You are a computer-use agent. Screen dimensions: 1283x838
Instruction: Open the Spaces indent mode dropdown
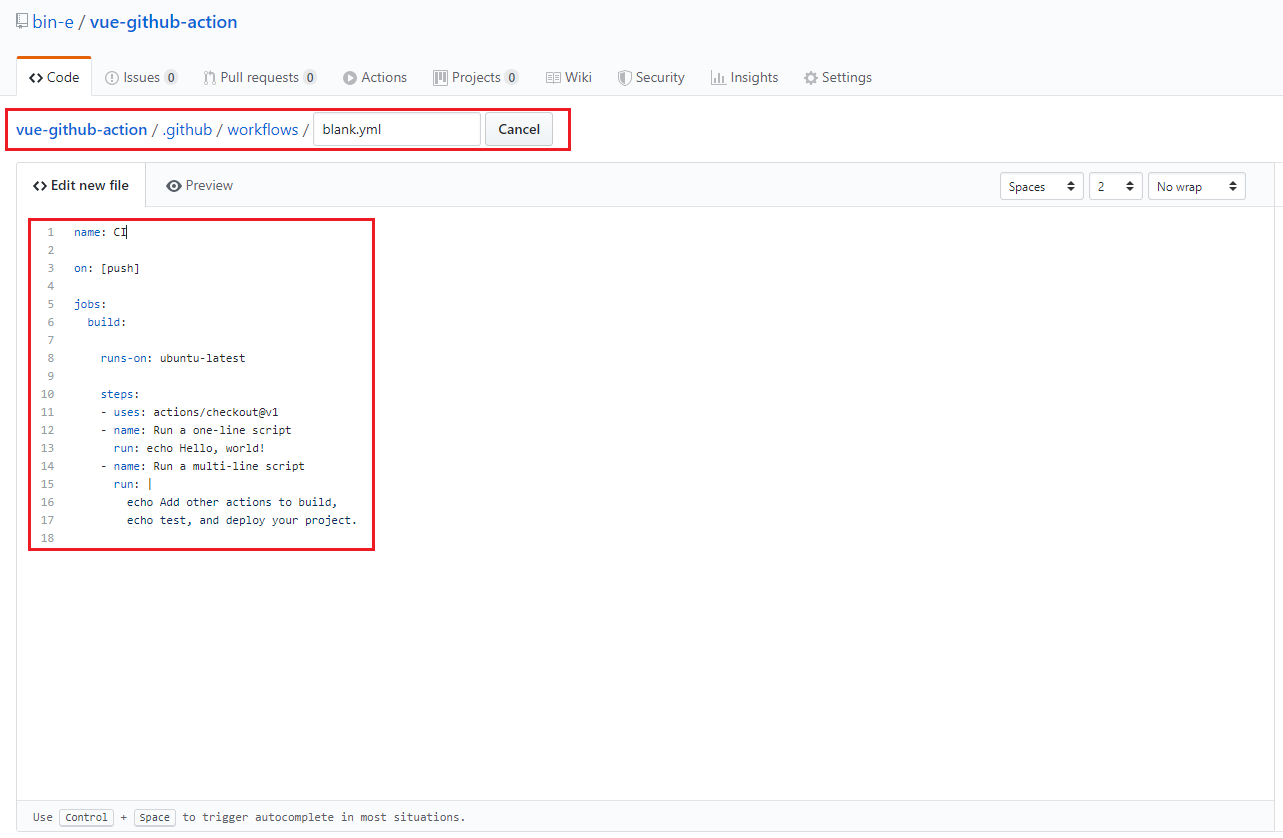[x=1042, y=187]
